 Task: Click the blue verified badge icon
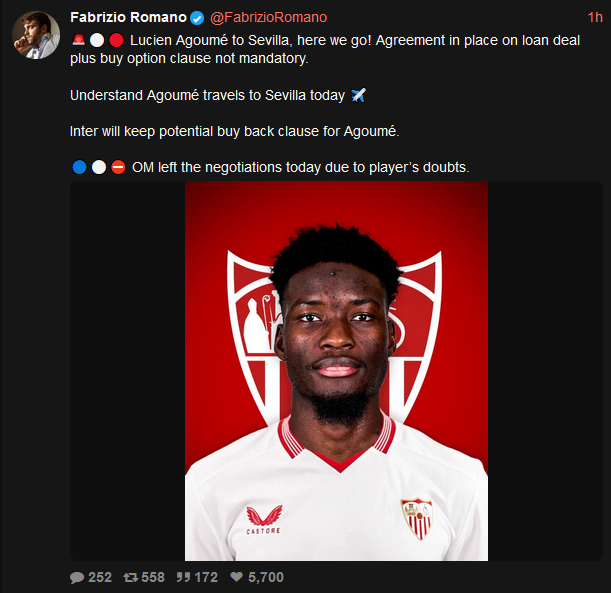tap(197, 18)
